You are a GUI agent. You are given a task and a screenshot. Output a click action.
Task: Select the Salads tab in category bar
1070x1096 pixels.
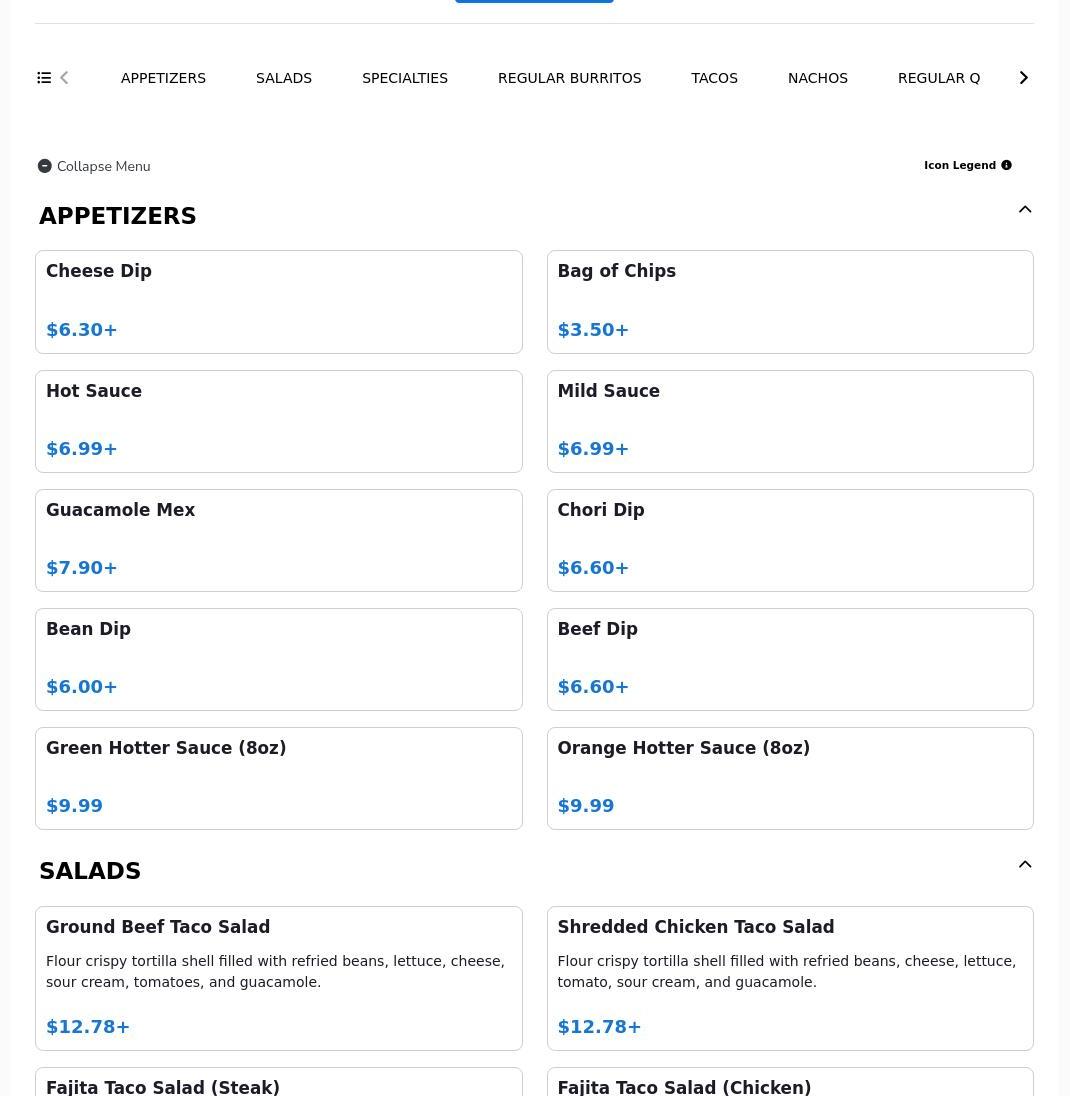tap(284, 78)
